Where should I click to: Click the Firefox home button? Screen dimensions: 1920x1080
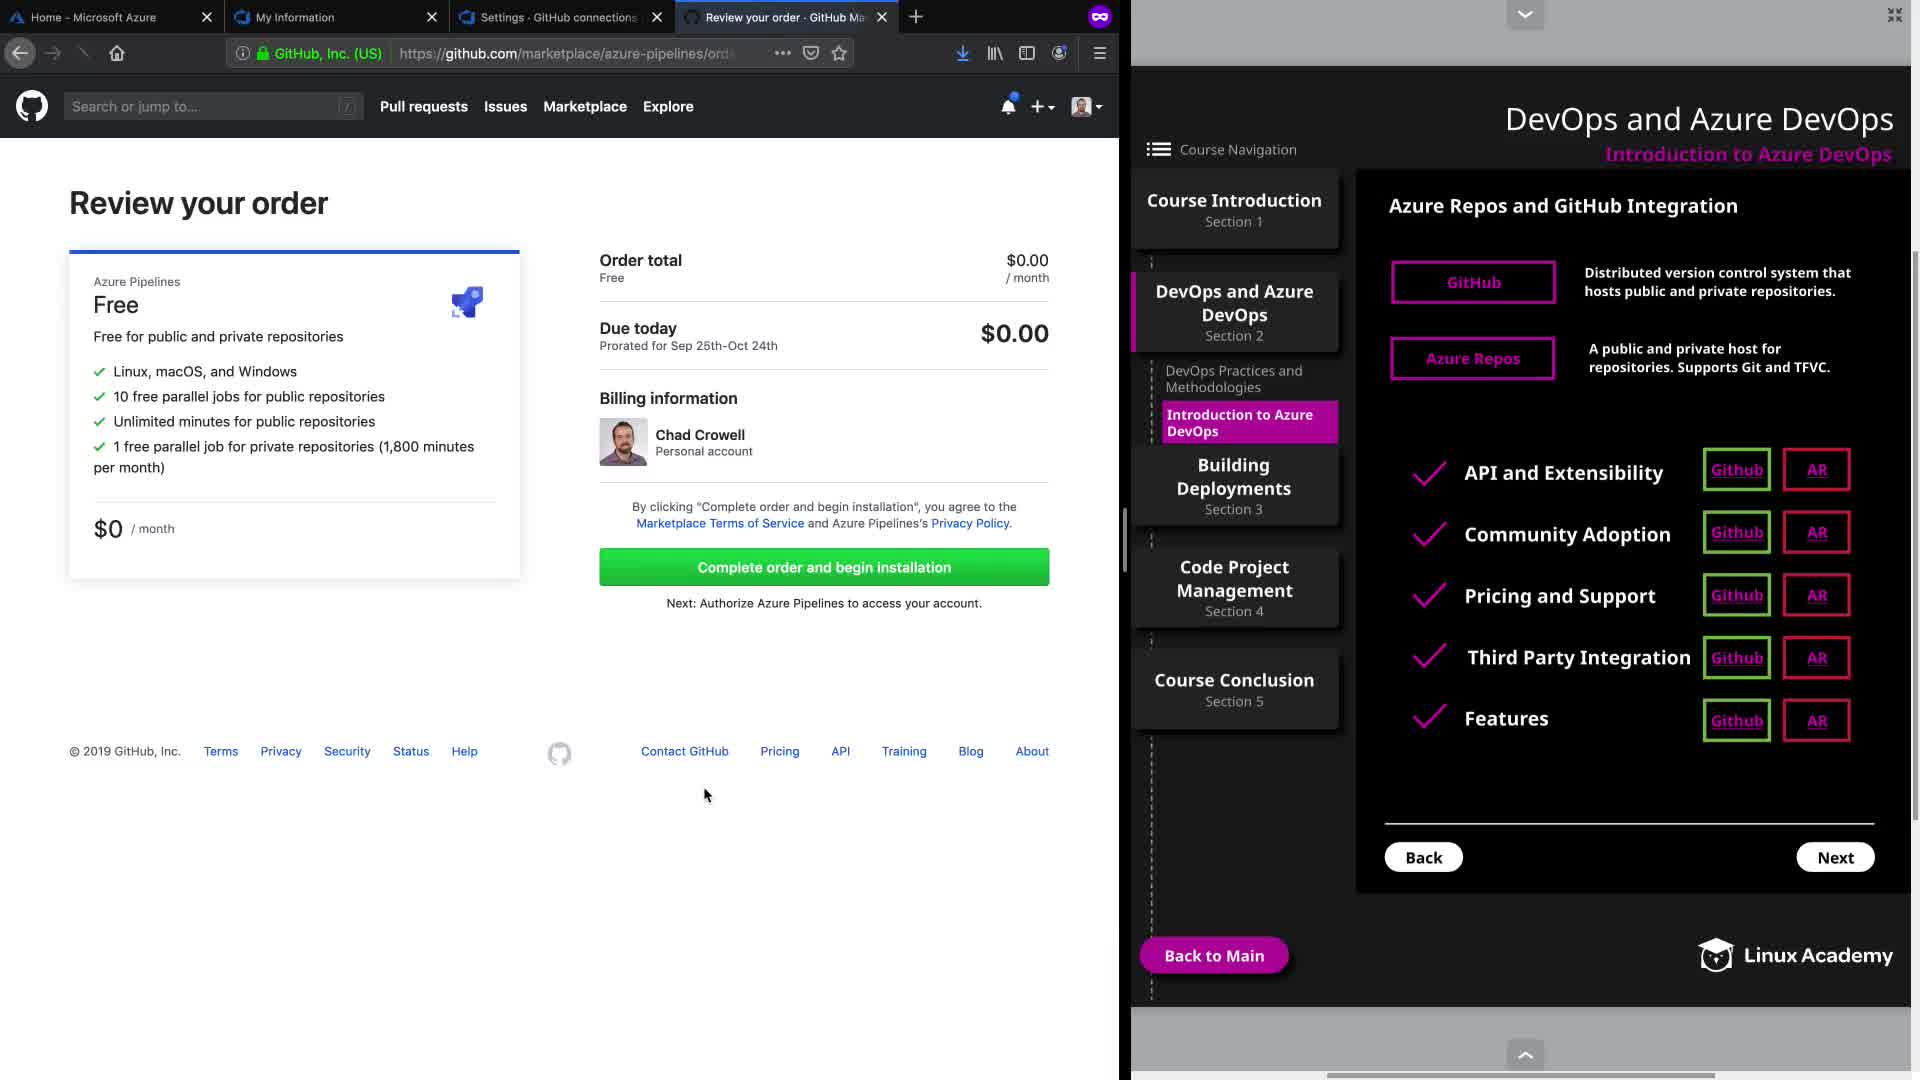[117, 53]
